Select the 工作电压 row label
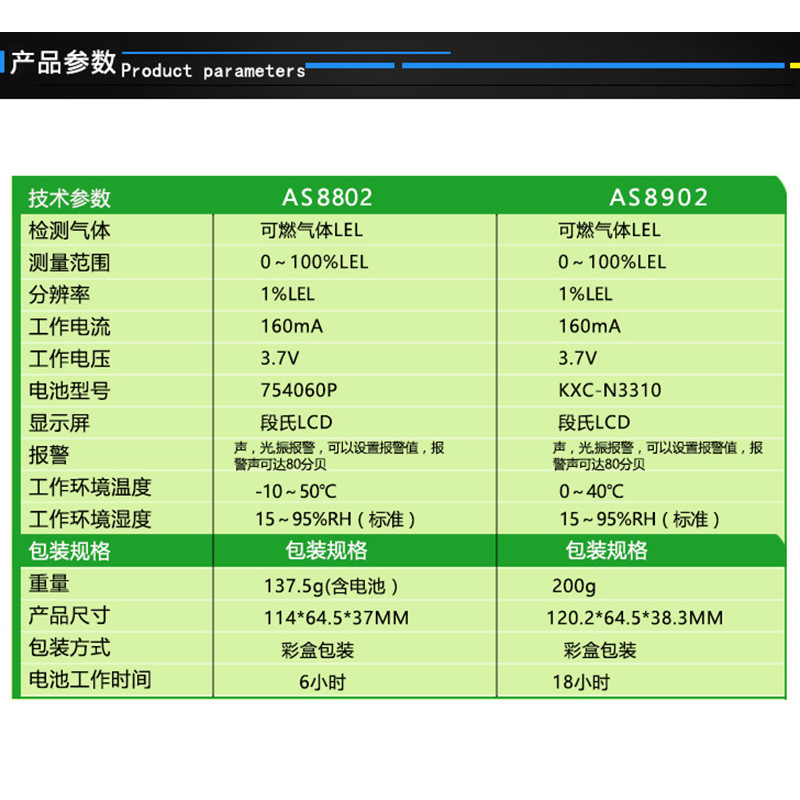800x800 pixels. [69, 359]
